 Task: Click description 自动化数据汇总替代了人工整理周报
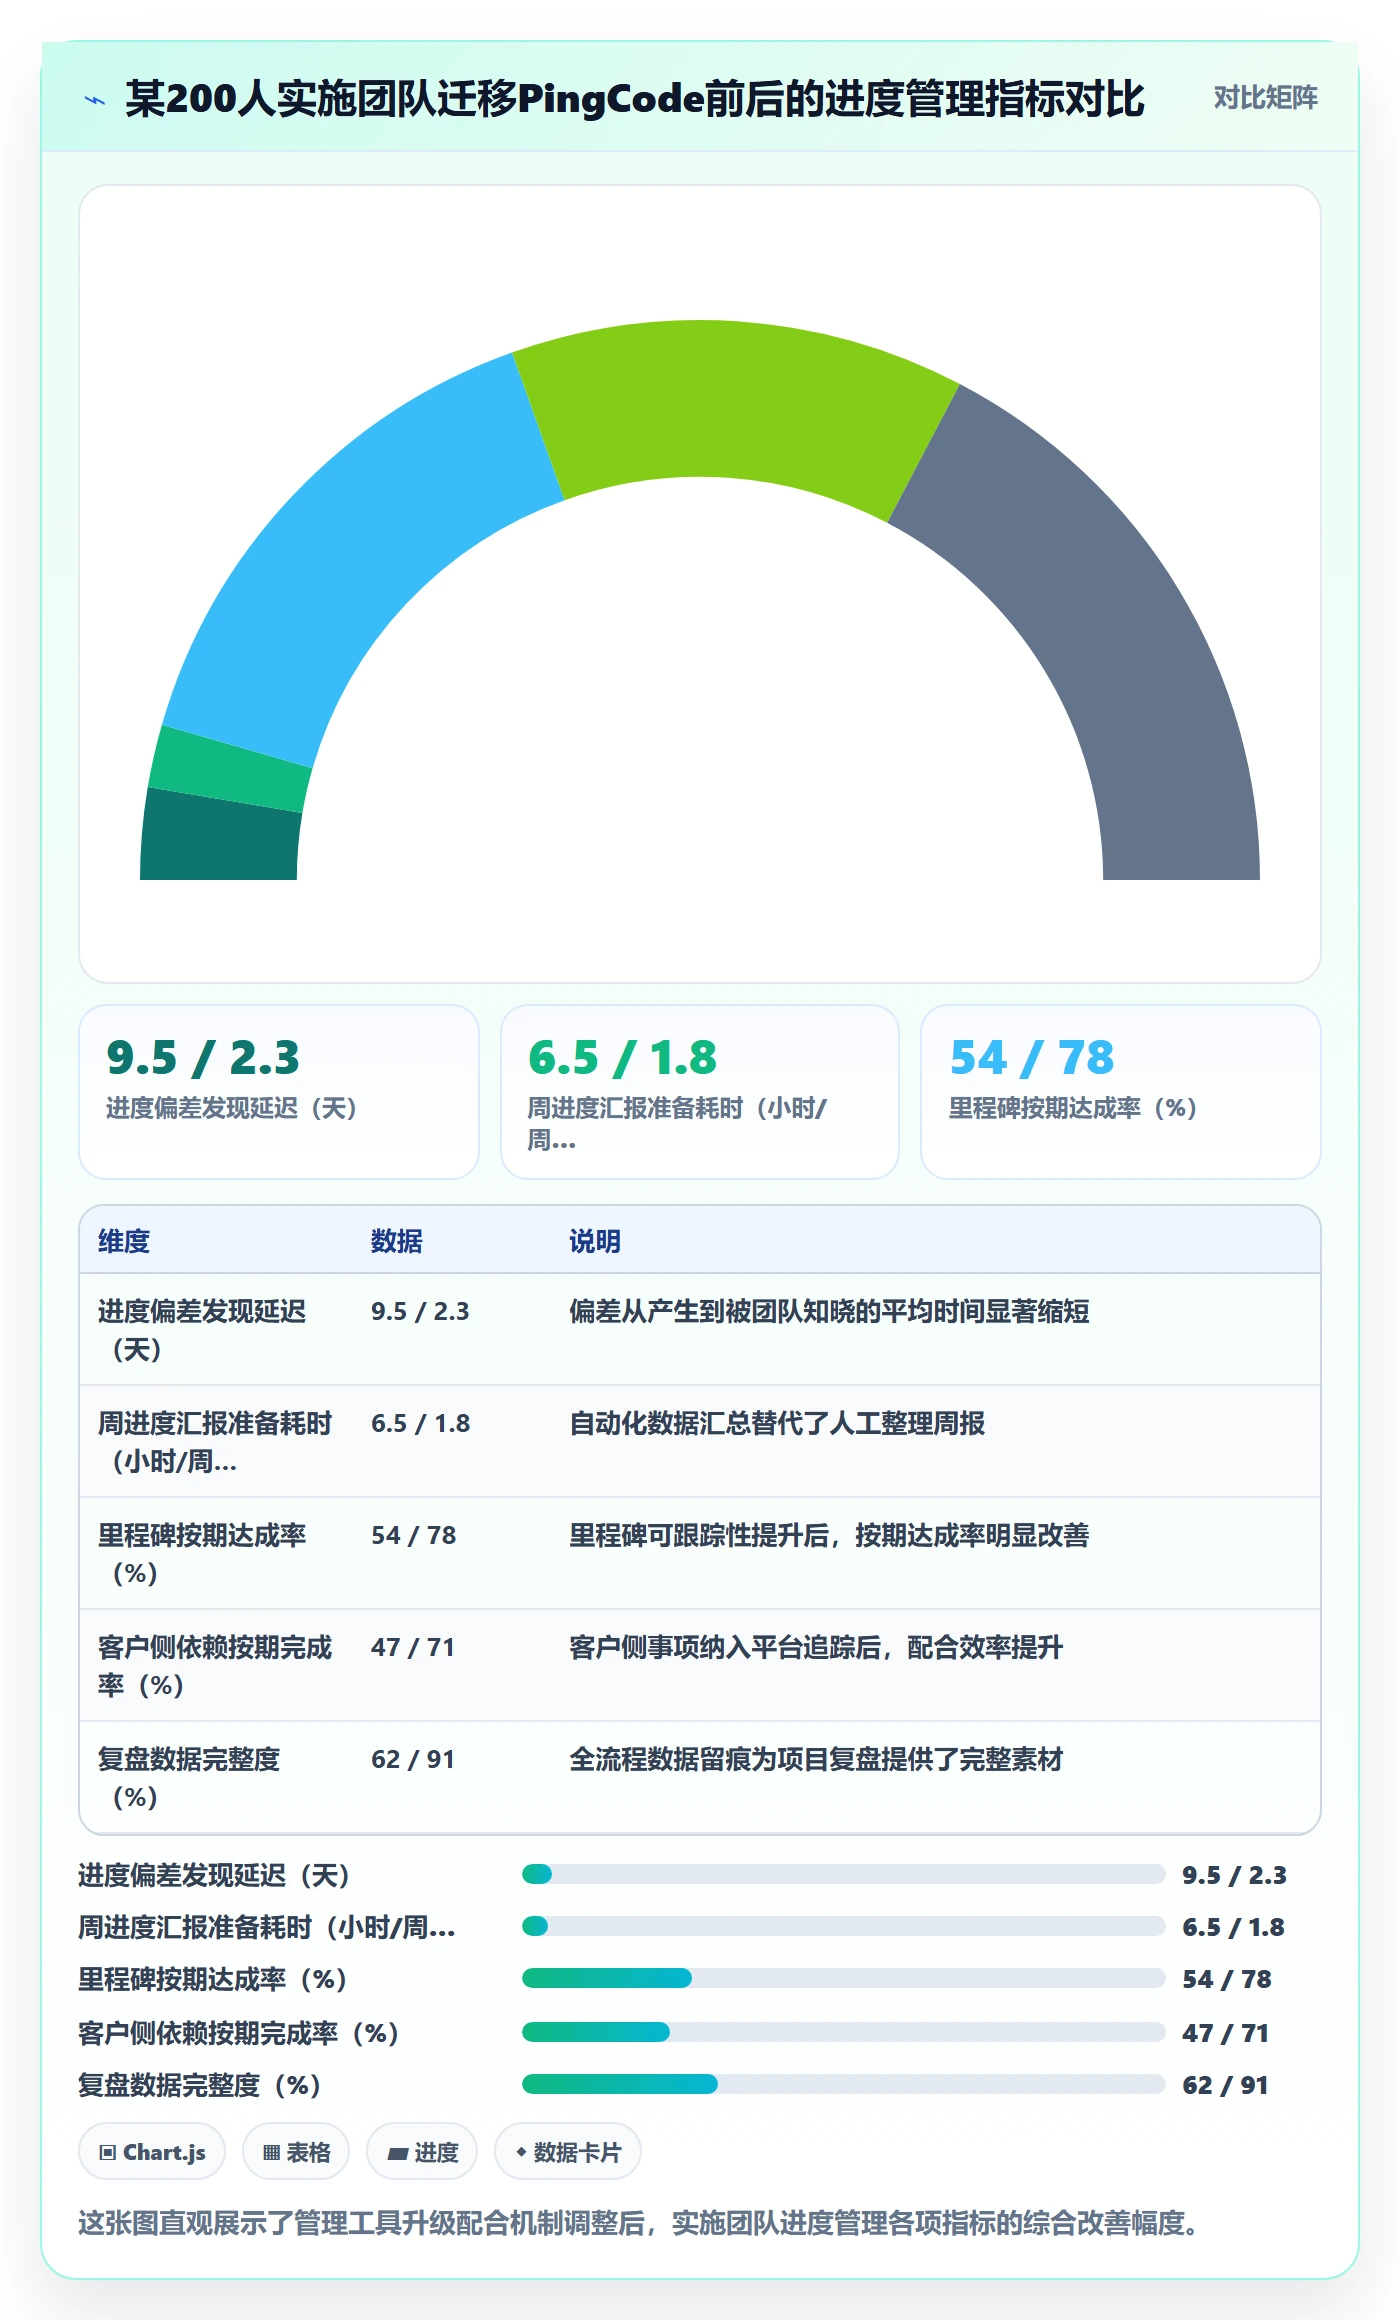tap(777, 1423)
